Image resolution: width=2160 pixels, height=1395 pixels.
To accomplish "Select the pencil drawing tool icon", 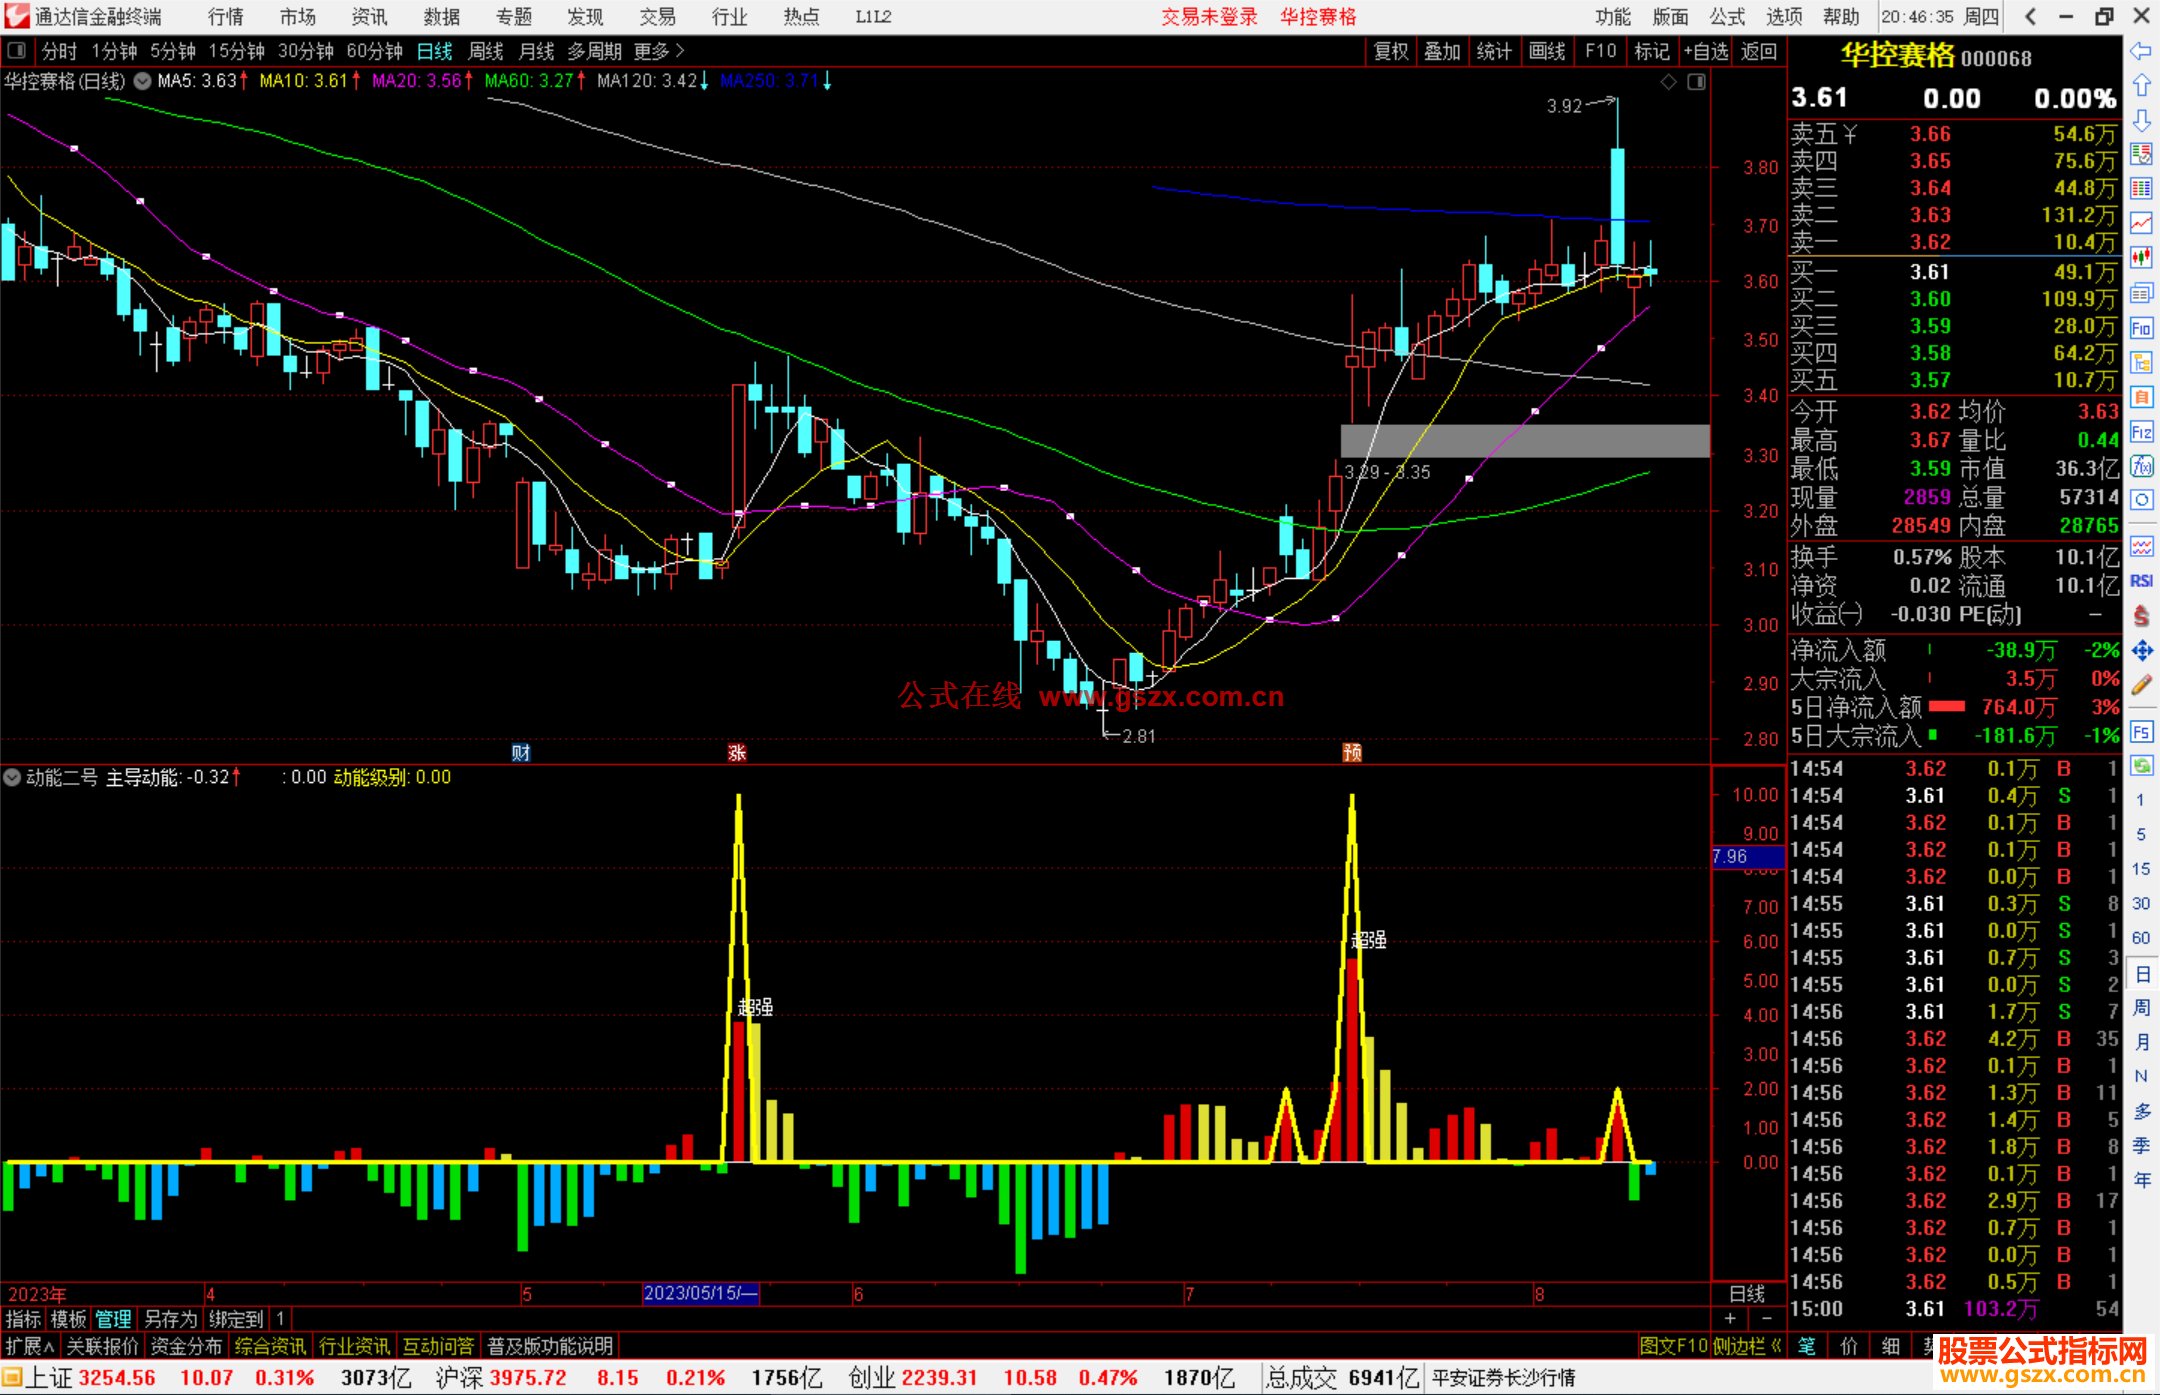I will [2141, 685].
